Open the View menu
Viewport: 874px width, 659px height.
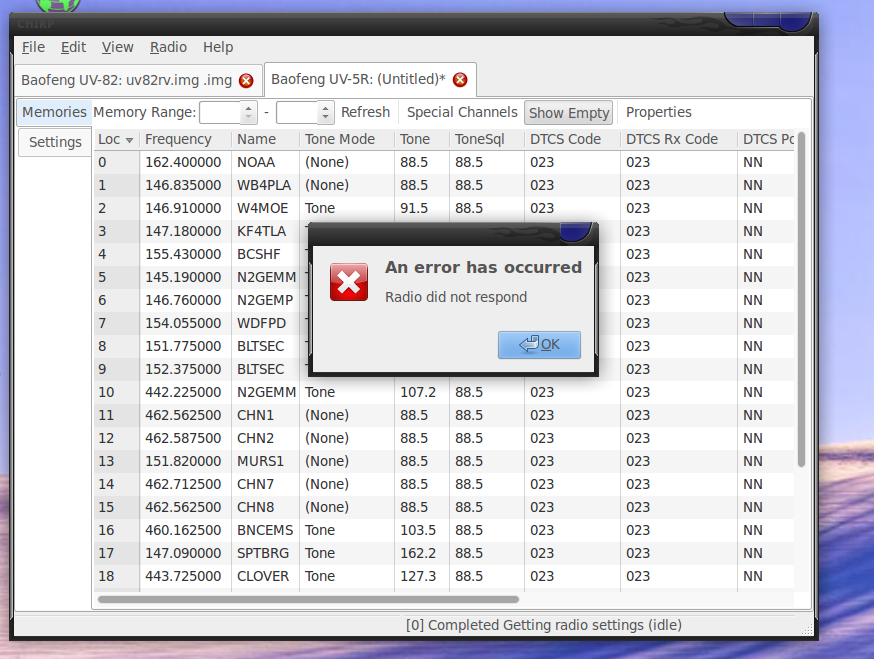[117, 47]
